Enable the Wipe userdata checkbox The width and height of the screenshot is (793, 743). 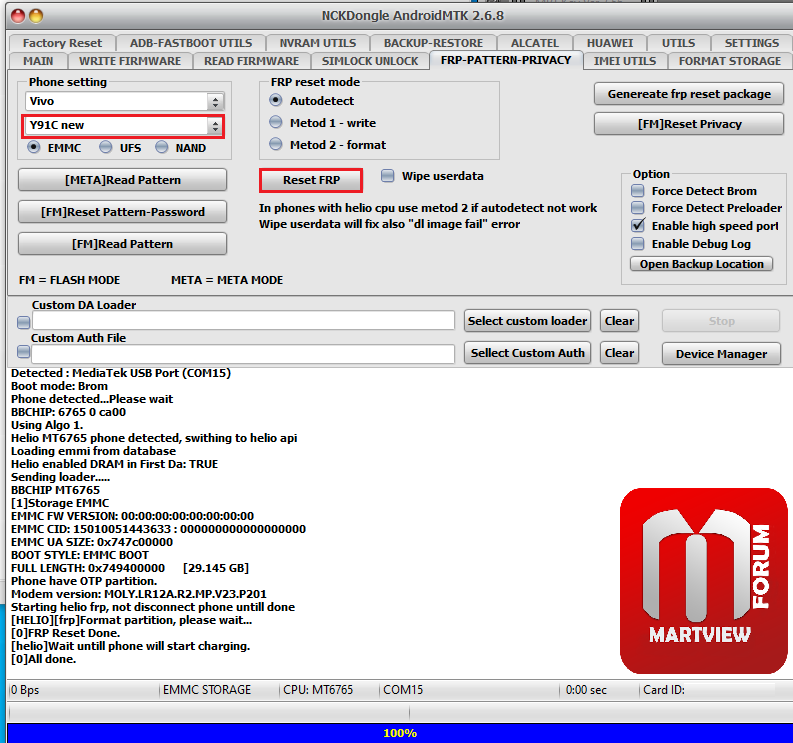click(387, 176)
